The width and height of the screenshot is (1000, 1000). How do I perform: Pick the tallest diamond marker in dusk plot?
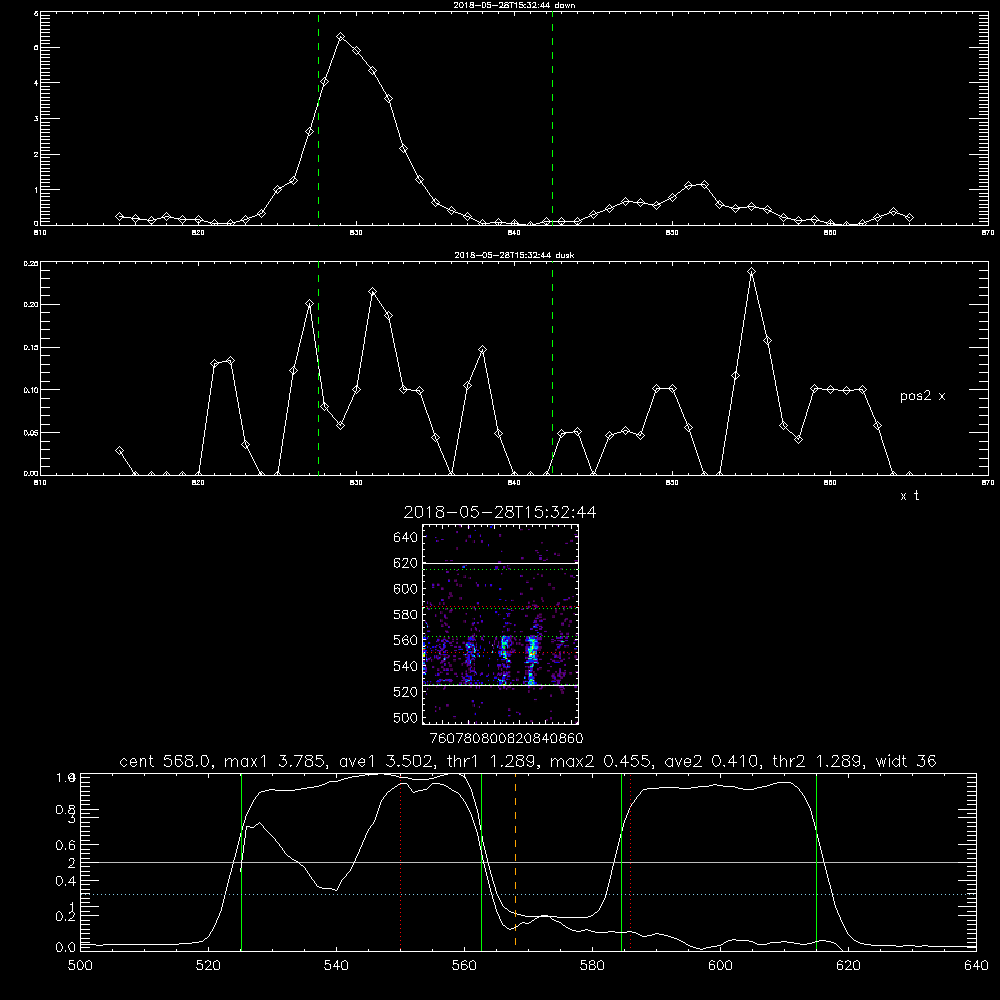[751, 272]
